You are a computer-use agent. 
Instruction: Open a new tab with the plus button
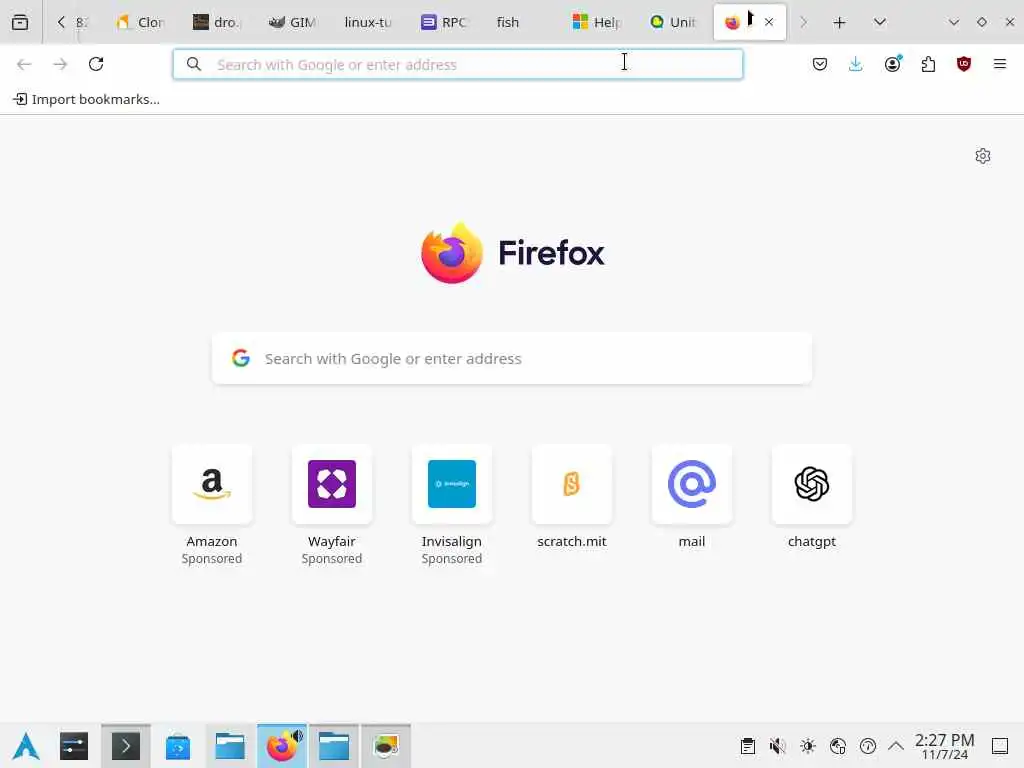pyautogui.click(x=839, y=22)
